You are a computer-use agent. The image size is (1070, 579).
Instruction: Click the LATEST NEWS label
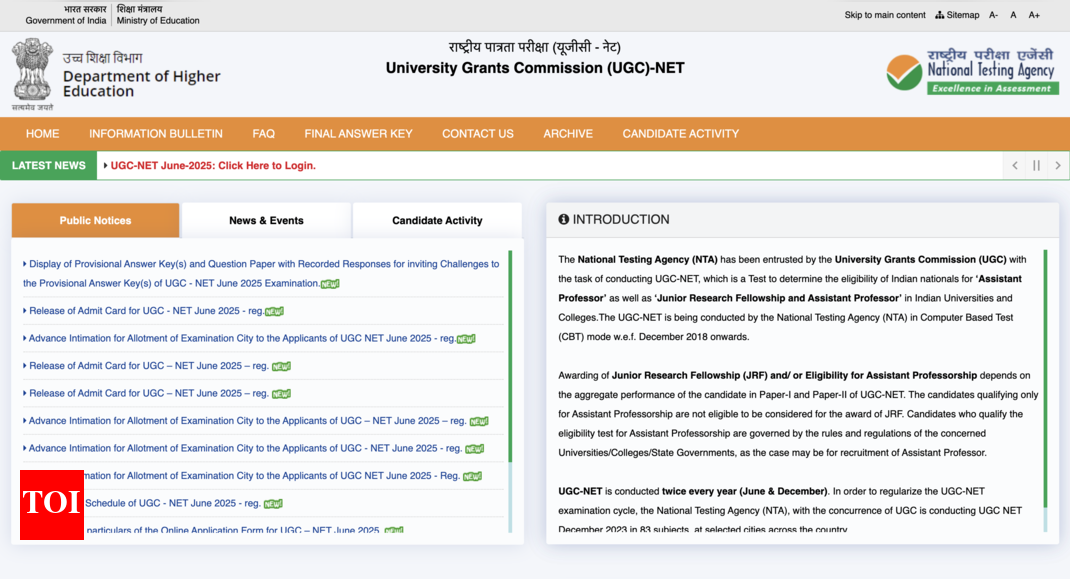pos(48,166)
